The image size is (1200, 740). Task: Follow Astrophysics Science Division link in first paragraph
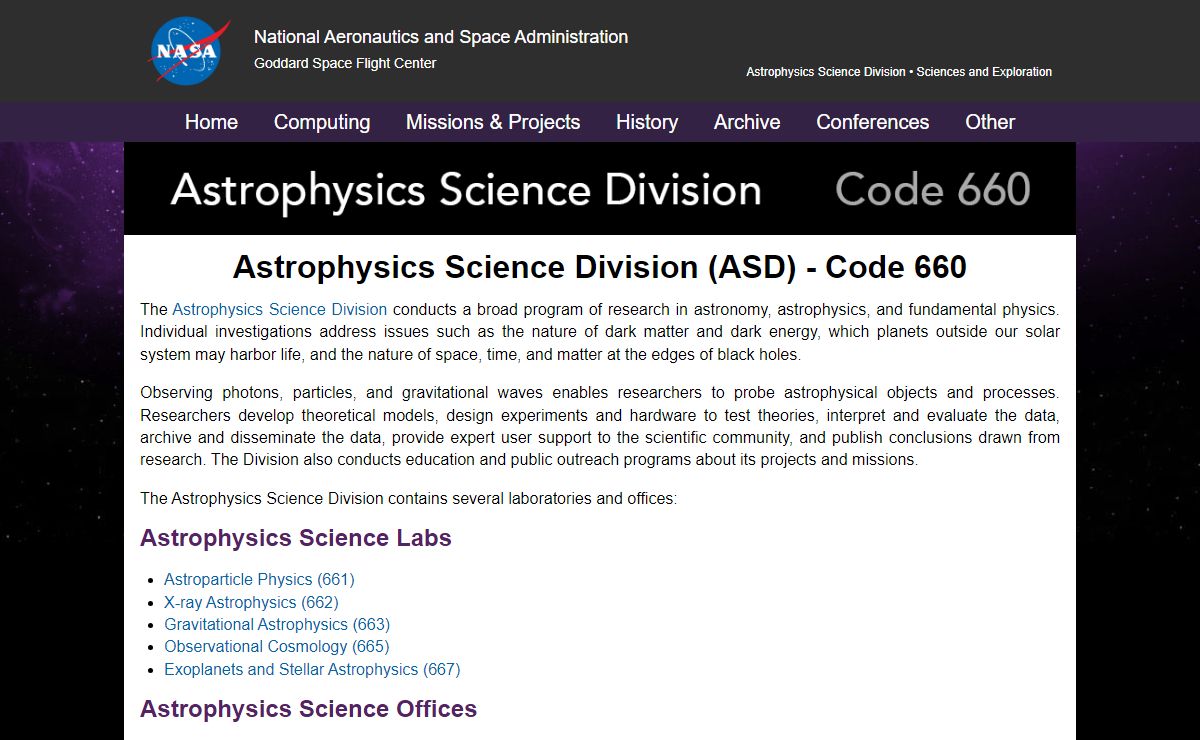point(280,309)
